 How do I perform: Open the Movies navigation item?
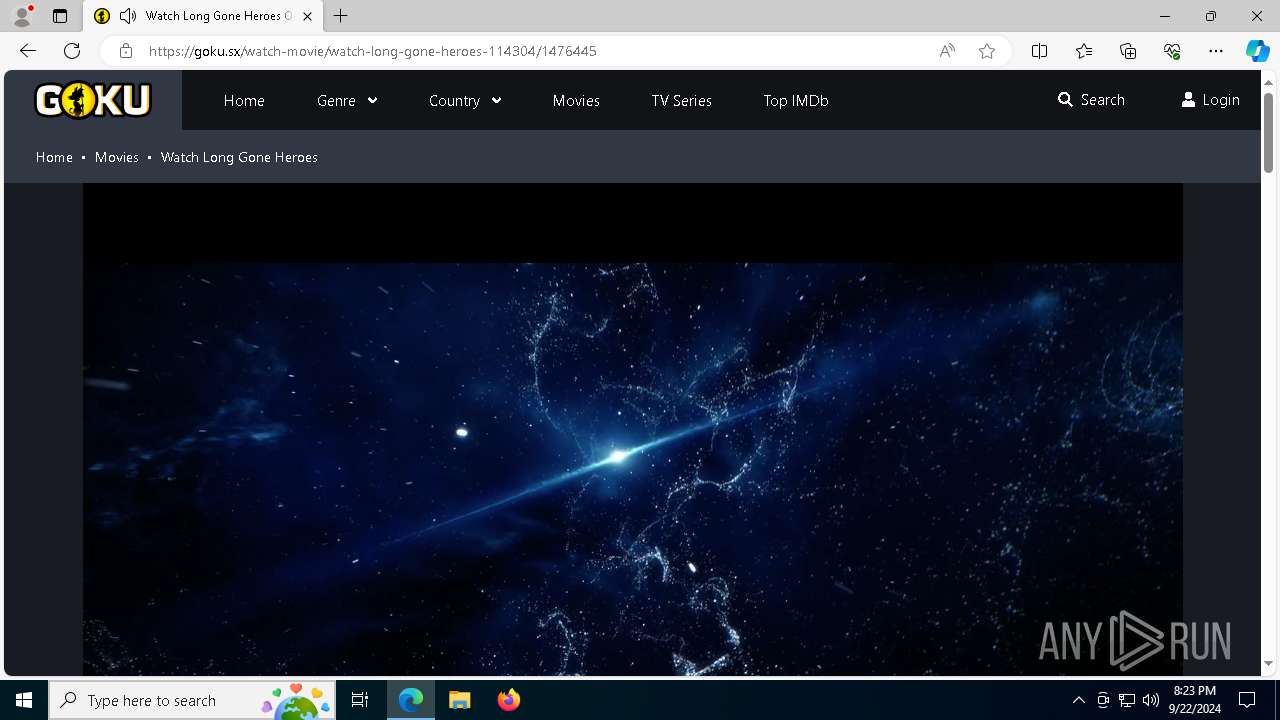point(576,100)
